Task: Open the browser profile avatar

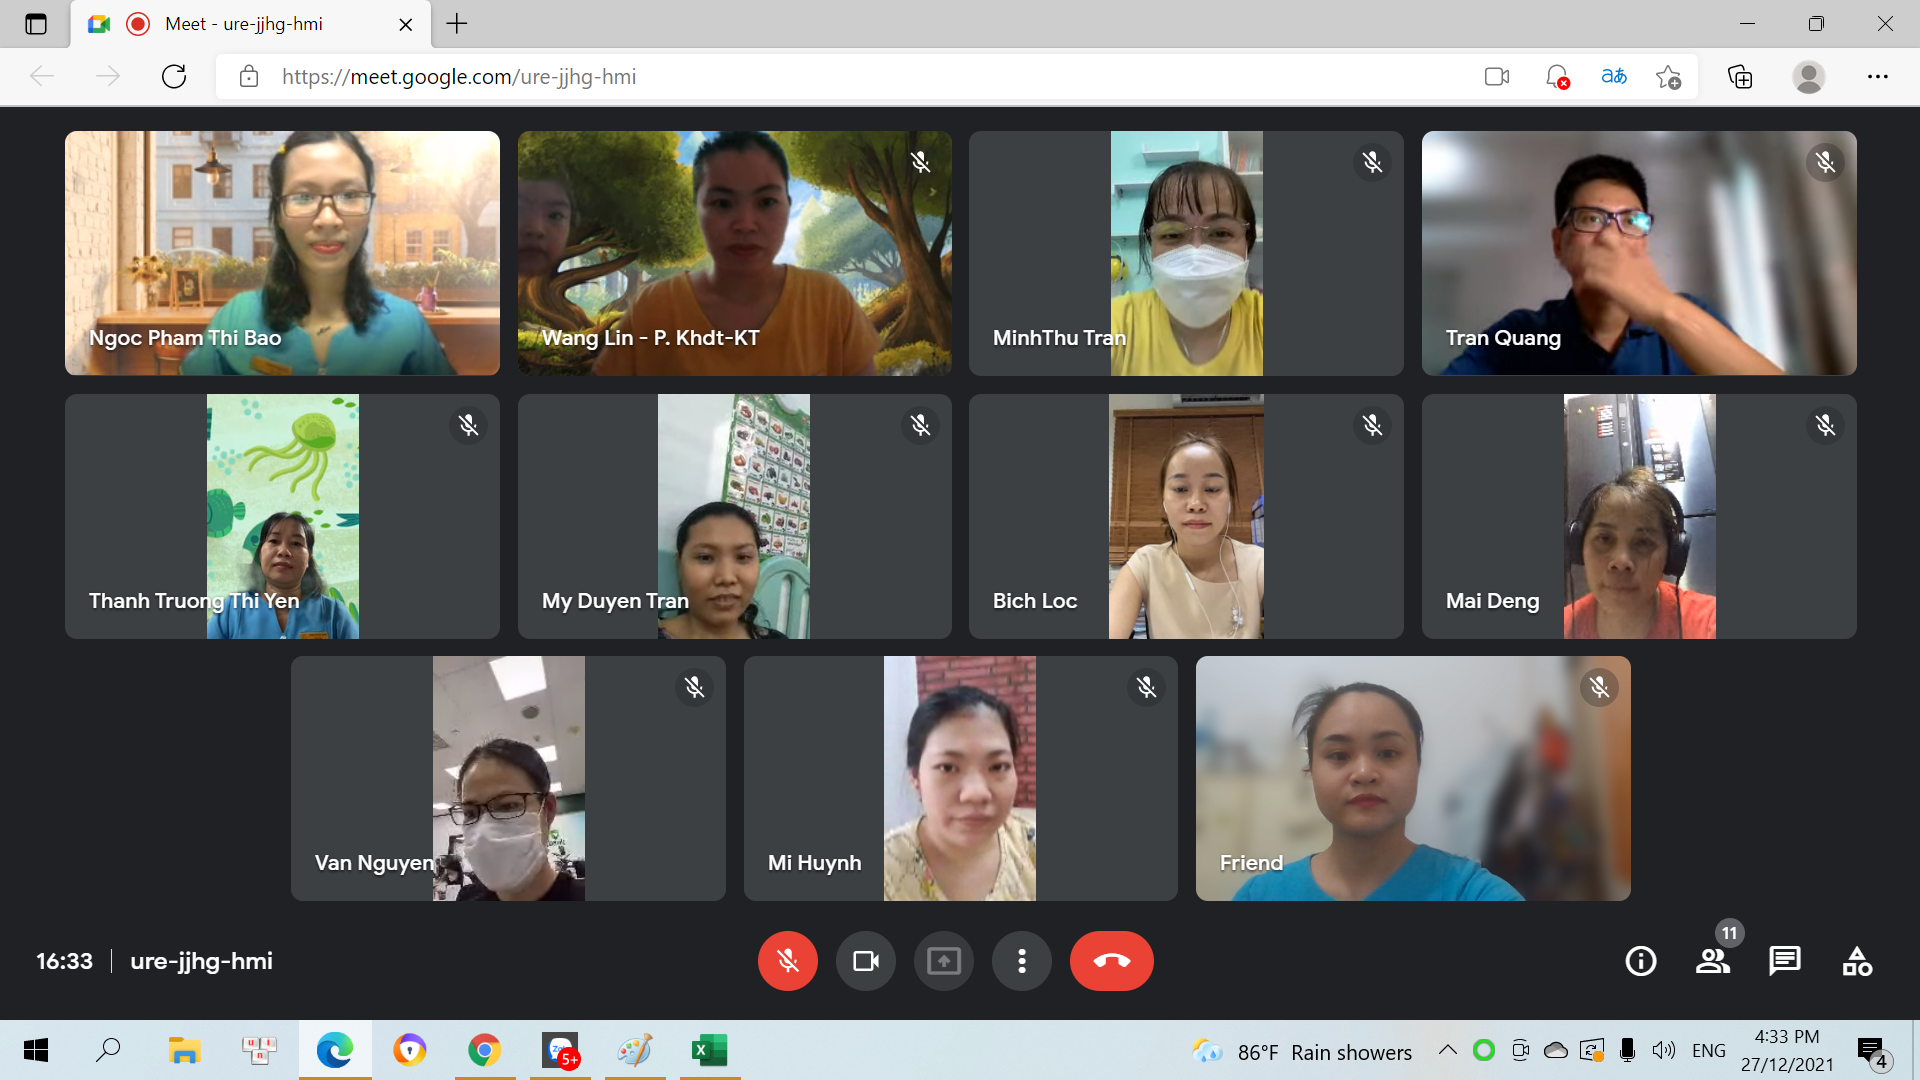Action: click(1808, 76)
